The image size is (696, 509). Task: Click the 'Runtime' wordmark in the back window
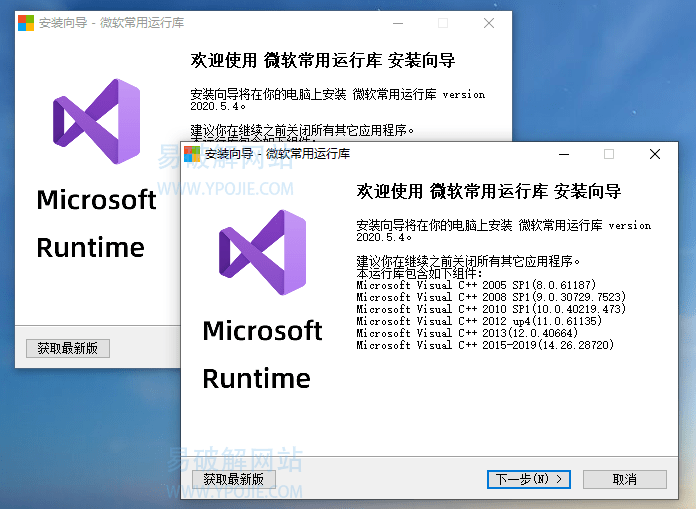coord(91,247)
